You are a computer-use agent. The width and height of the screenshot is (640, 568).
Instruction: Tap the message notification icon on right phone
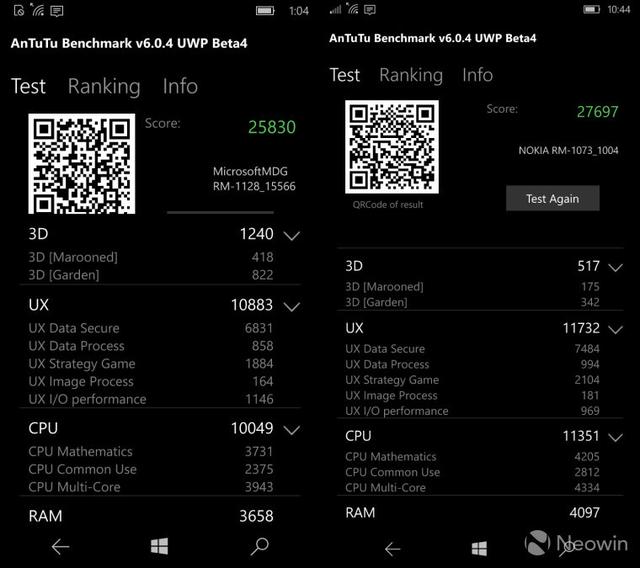point(370,9)
